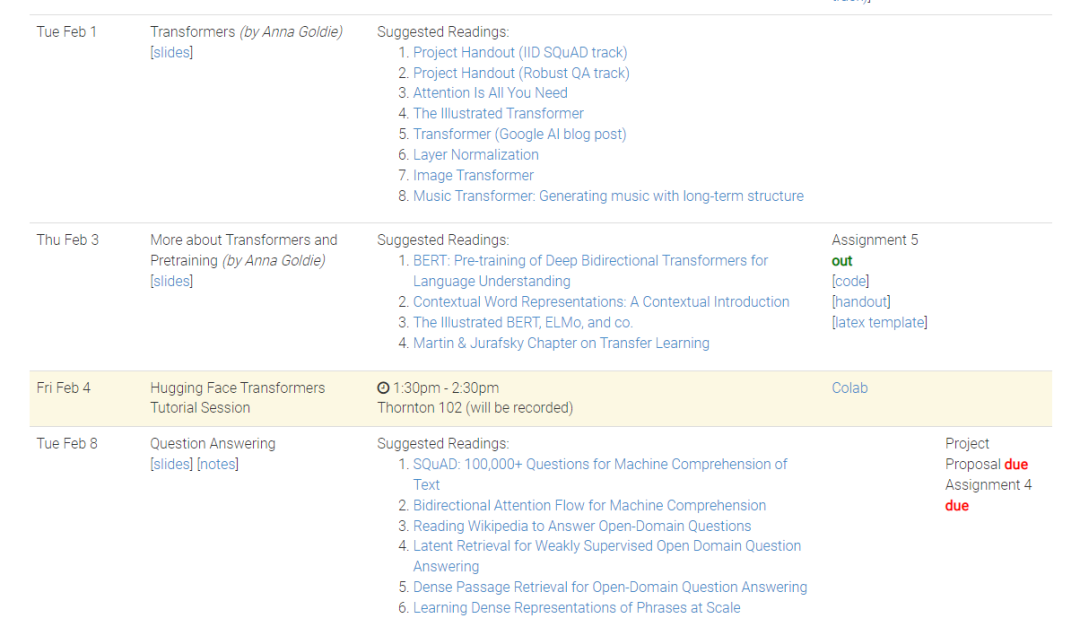
Task: Open the Colab link for Hugging Face tutorial
Action: [850, 388]
